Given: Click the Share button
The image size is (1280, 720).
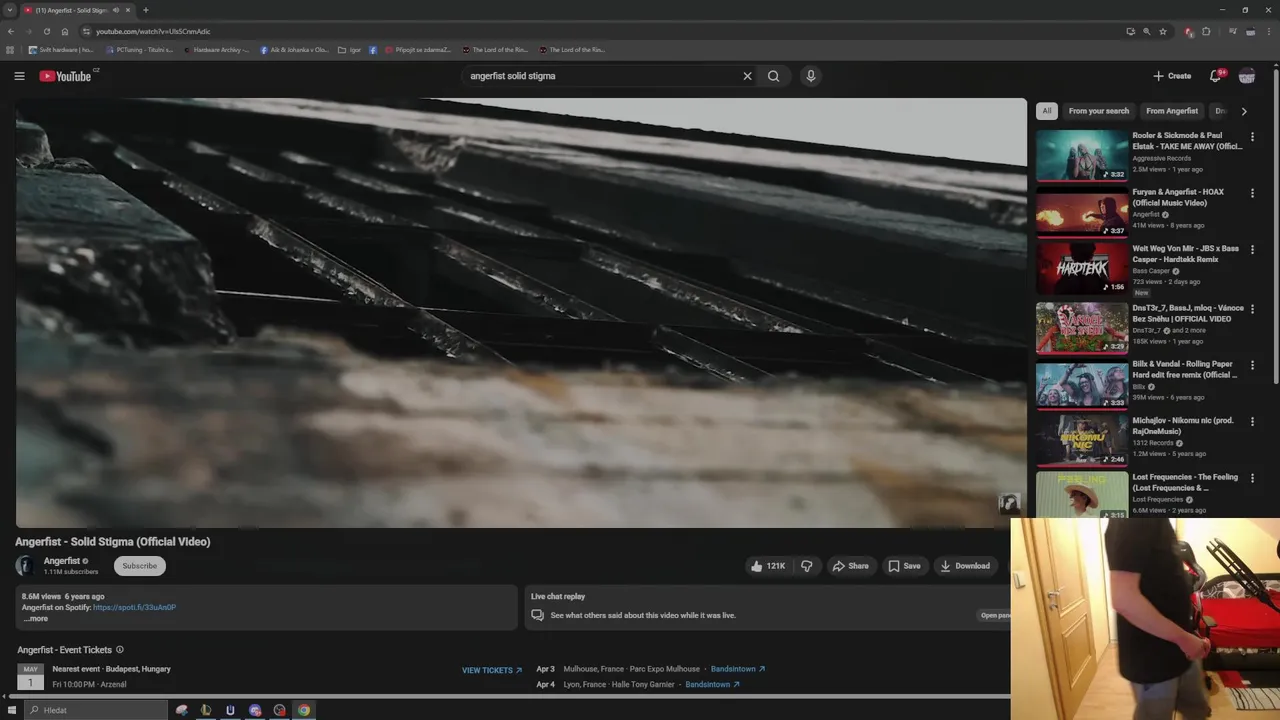Looking at the screenshot, I should click(x=851, y=566).
